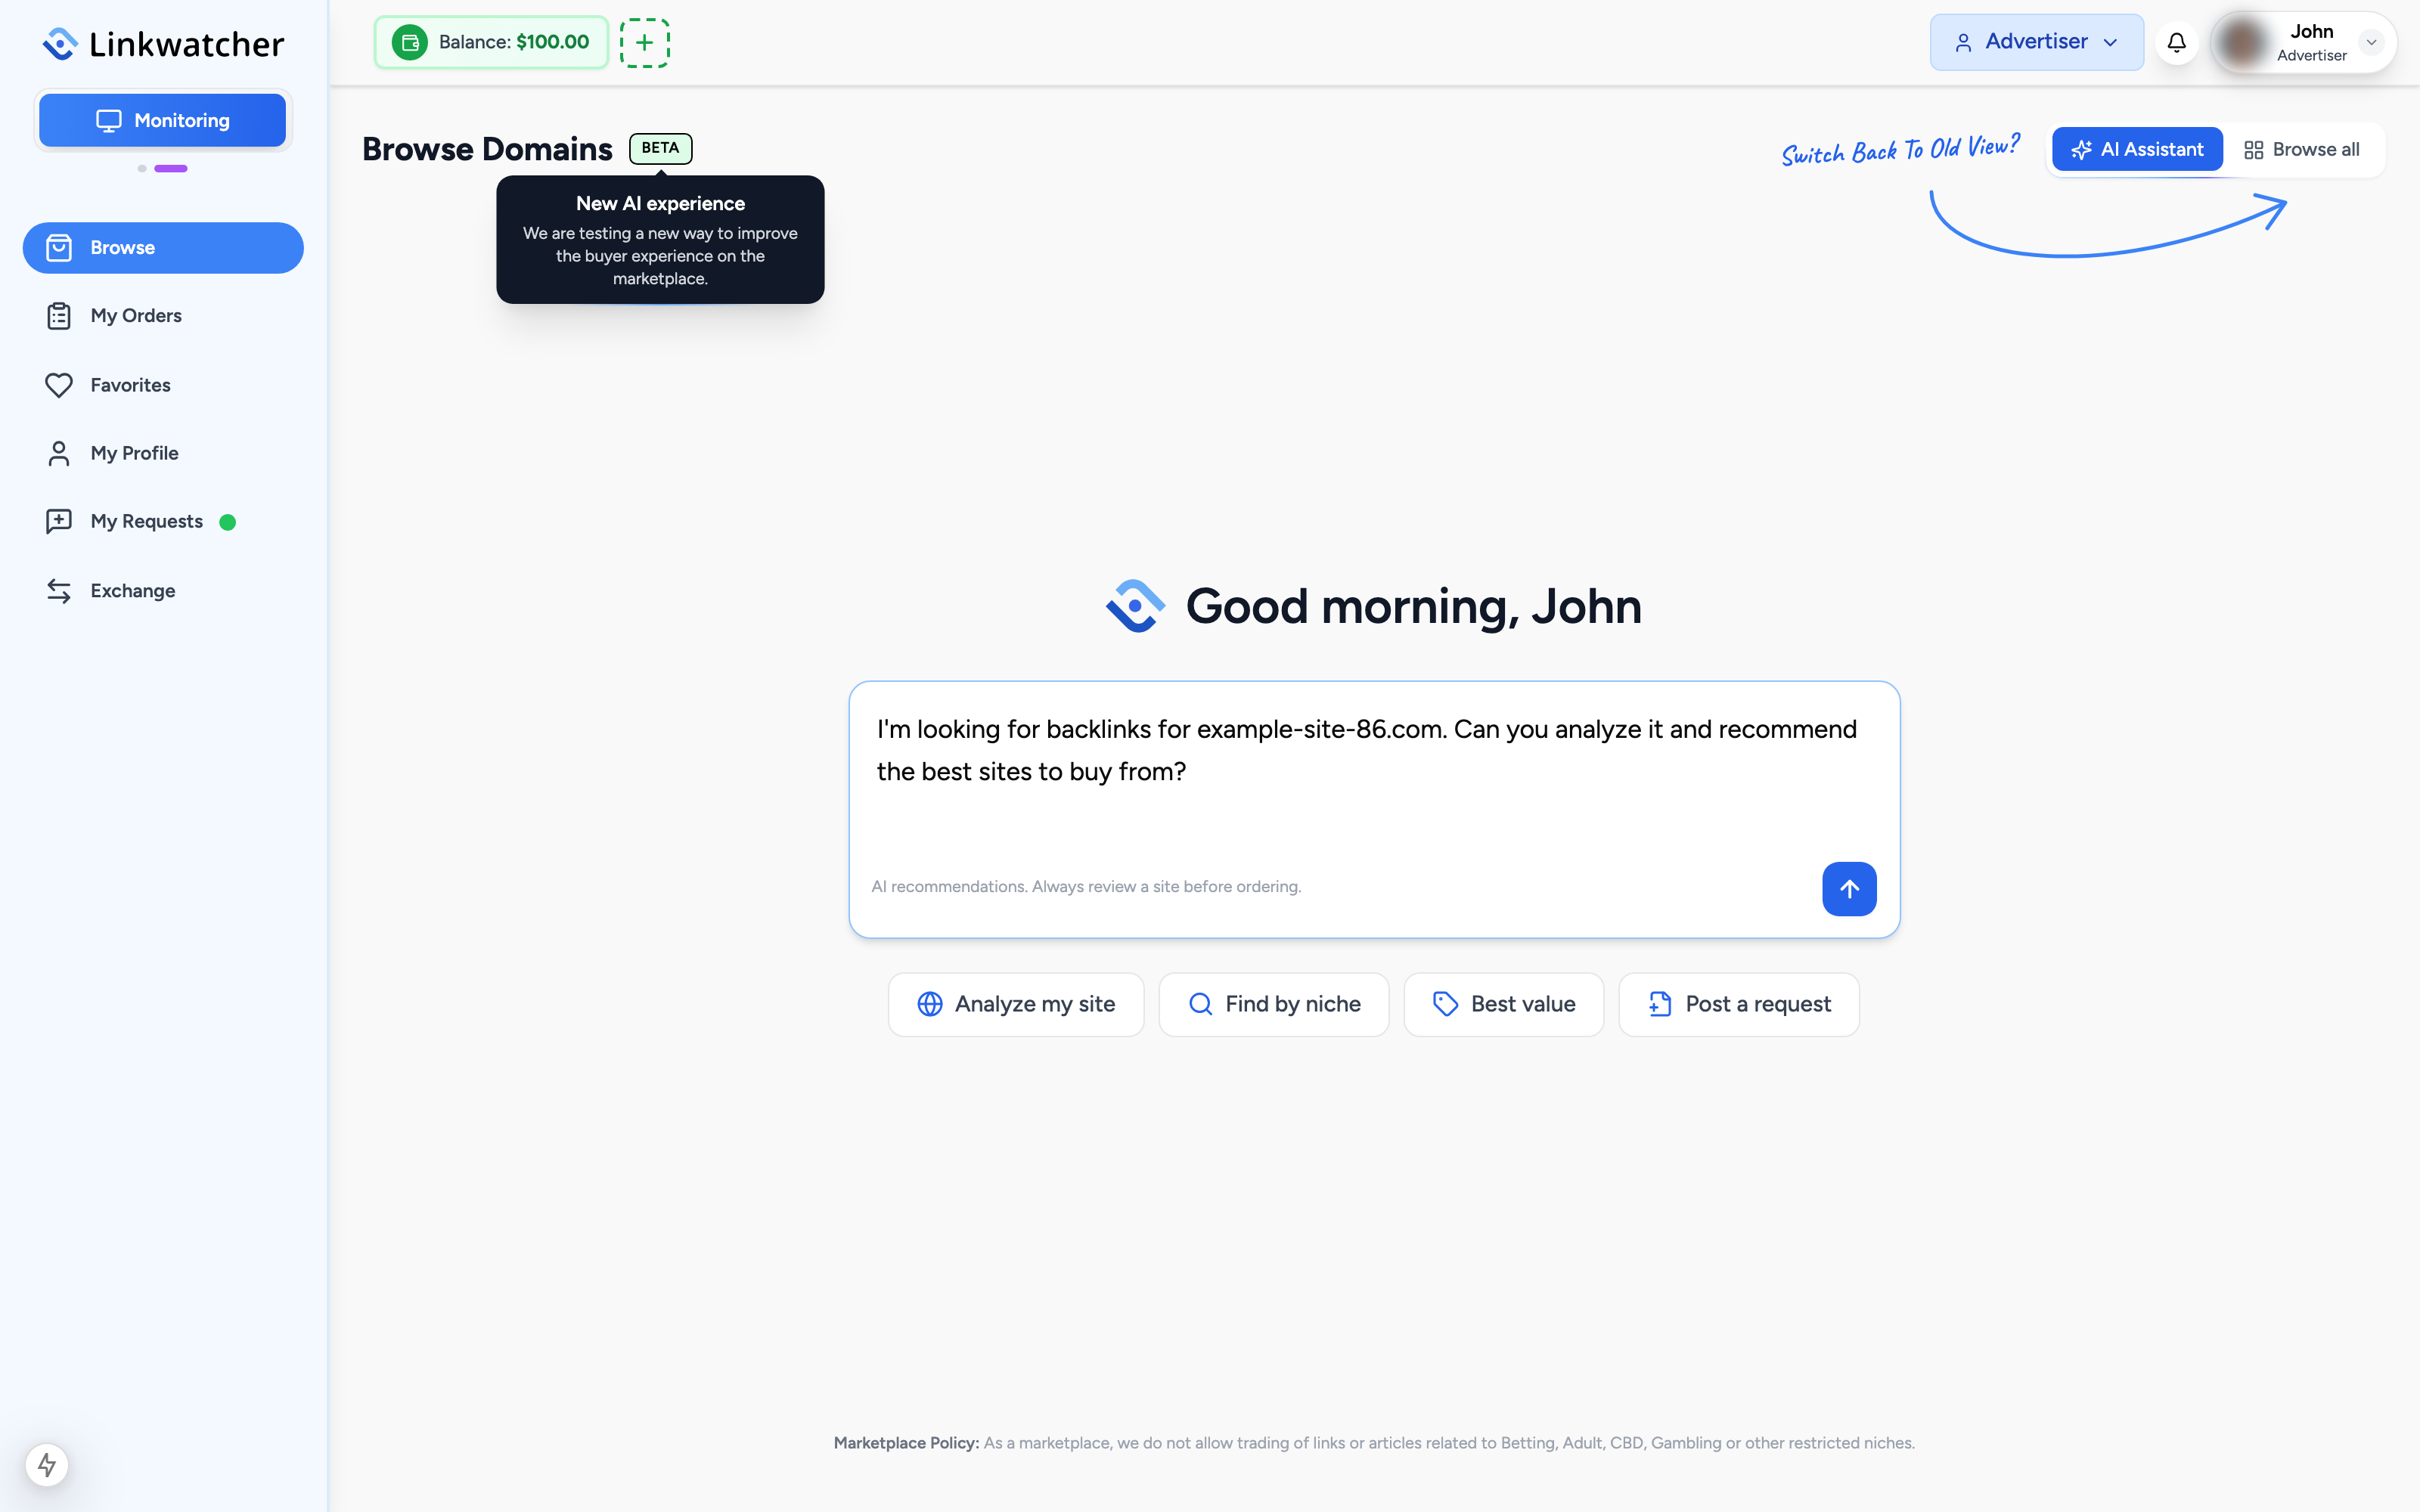Click the lightning bolt button
2420x1512 pixels.
click(47, 1465)
